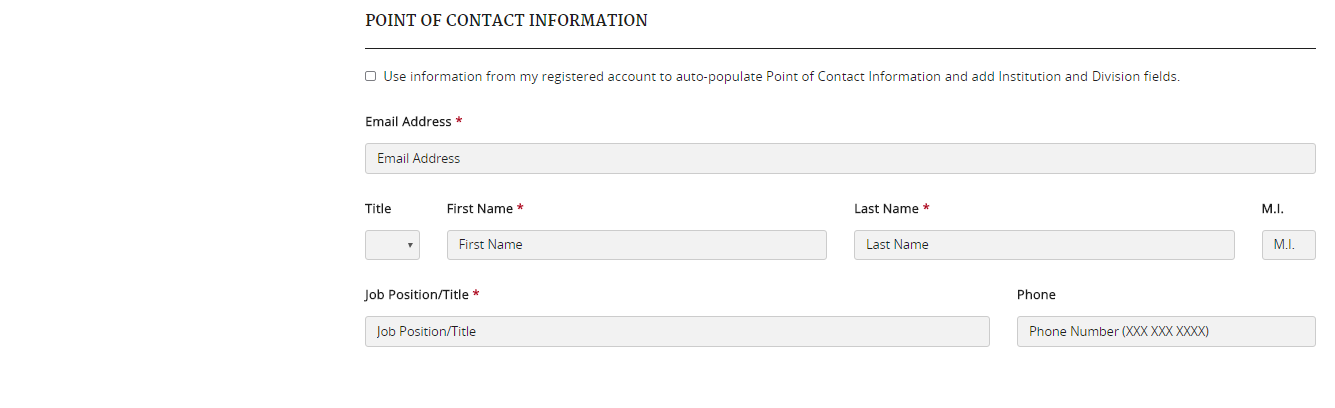
Task: Click the M.I. input field
Action: (1288, 245)
